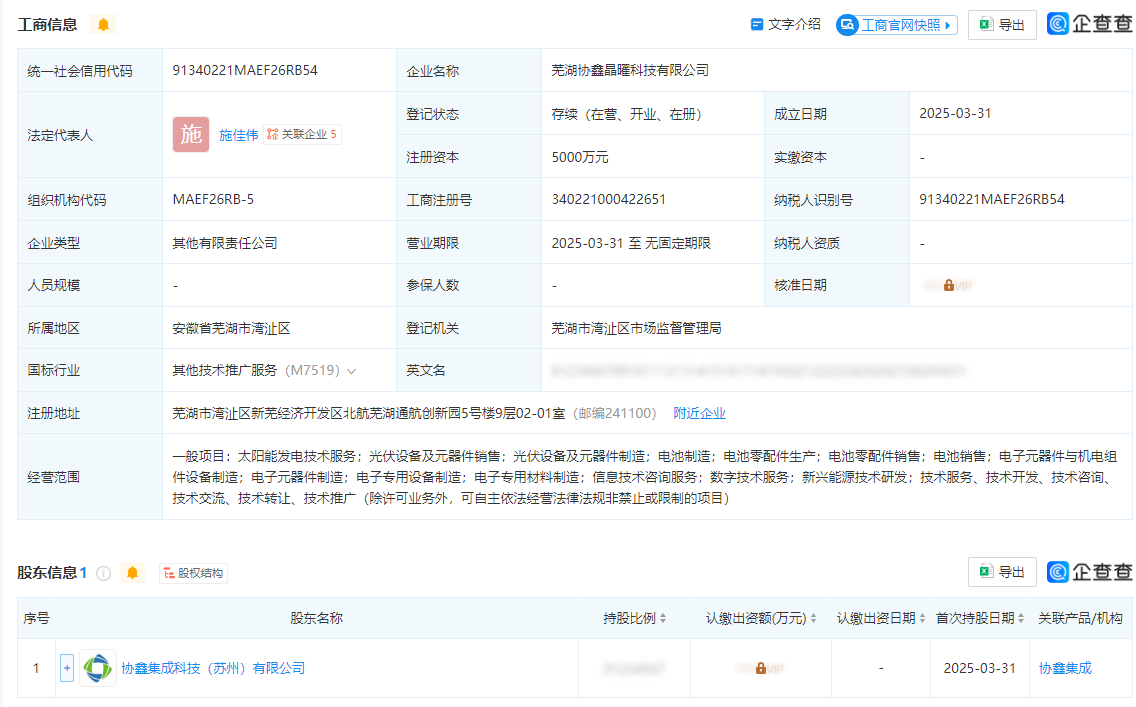This screenshot has width=1136, height=707.
Task: Select company name 芜湖协鑫晶曜科技有限公司
Action: coord(630,71)
